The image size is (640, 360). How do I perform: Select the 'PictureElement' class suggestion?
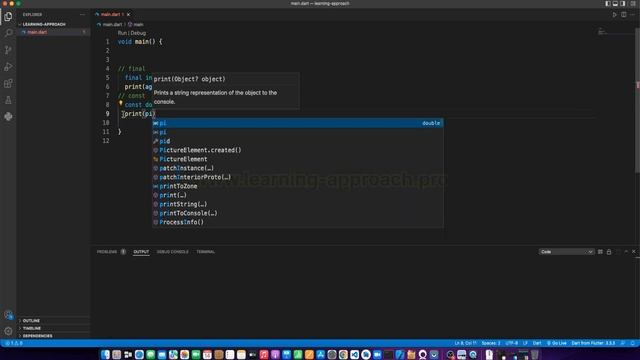[x=298, y=159]
